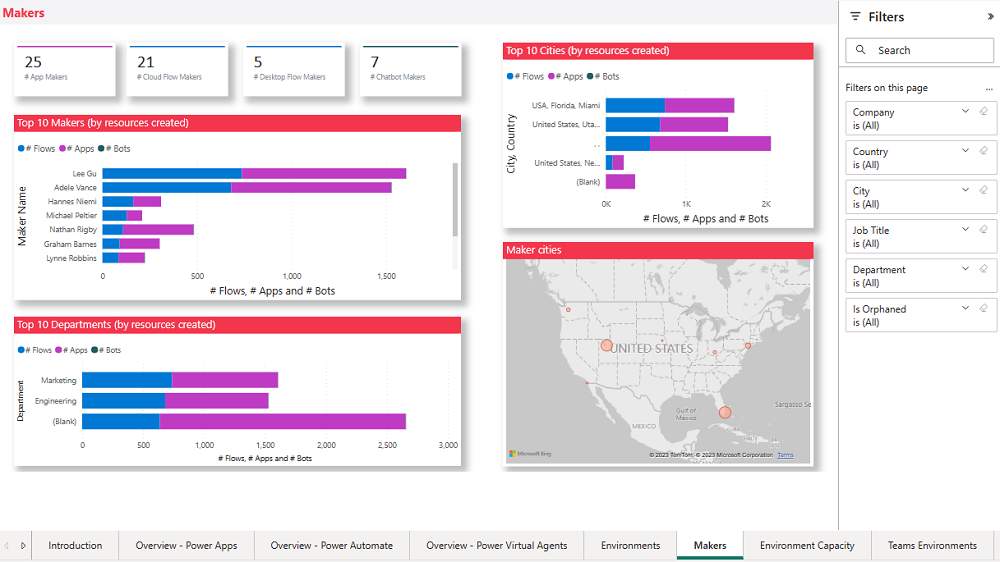Switch to the Environments tab
1000x562 pixels.
point(630,545)
